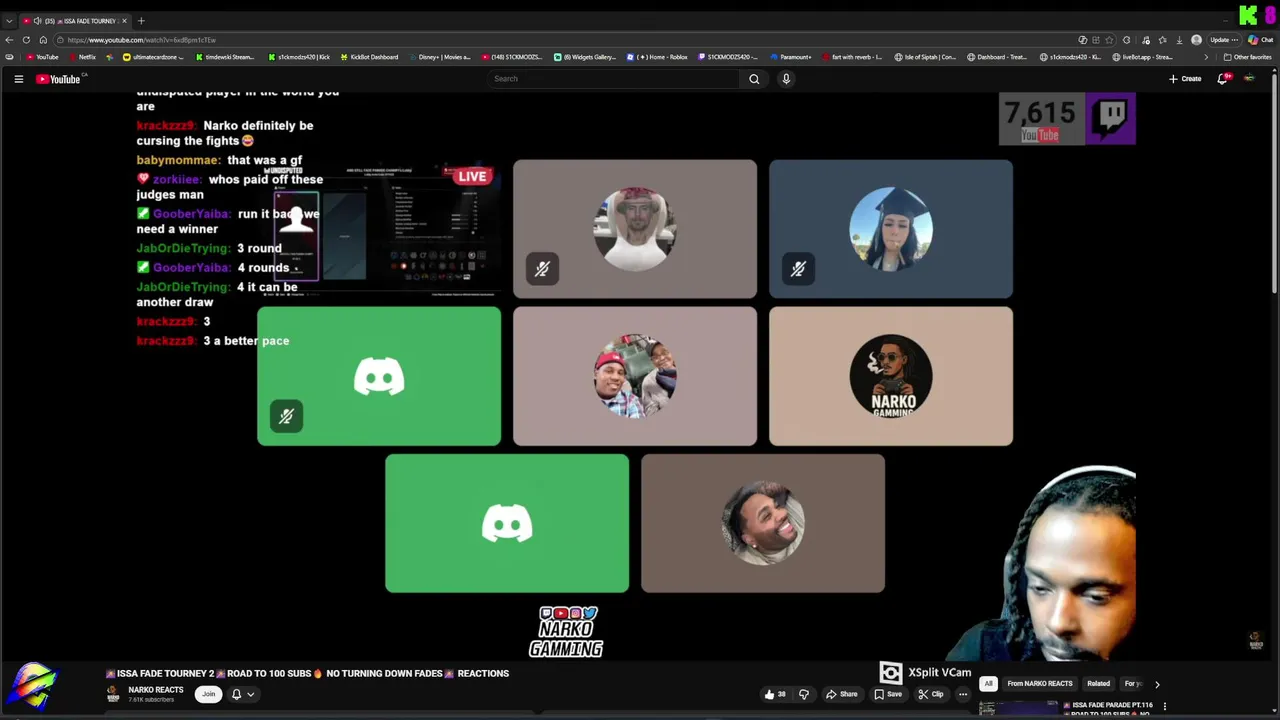Open browser Update menu button
1280x720 pixels.
pos(1225,40)
